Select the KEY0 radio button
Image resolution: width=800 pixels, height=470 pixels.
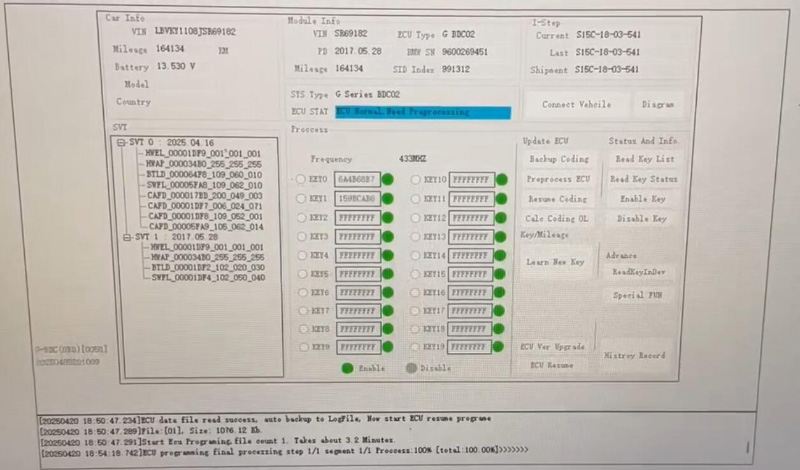point(300,180)
